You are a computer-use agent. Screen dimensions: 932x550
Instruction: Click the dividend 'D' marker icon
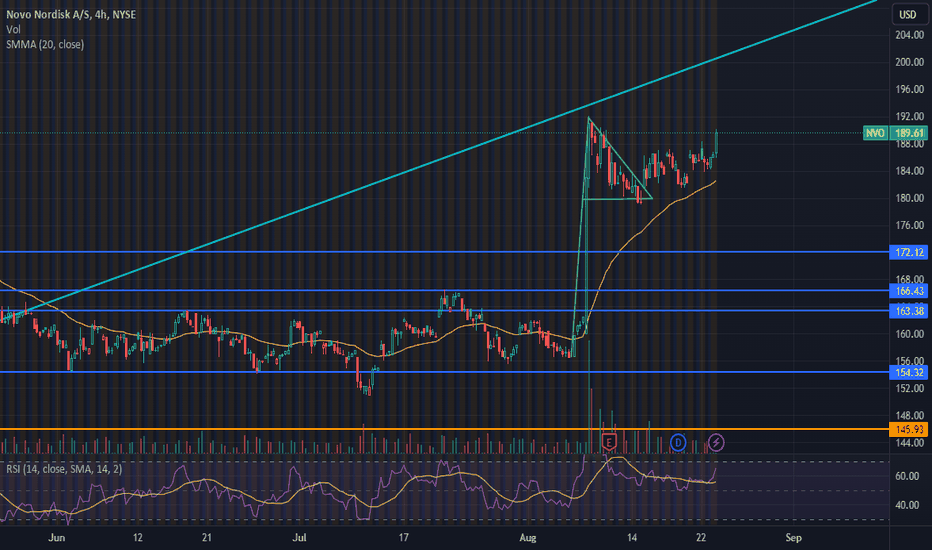point(678,442)
